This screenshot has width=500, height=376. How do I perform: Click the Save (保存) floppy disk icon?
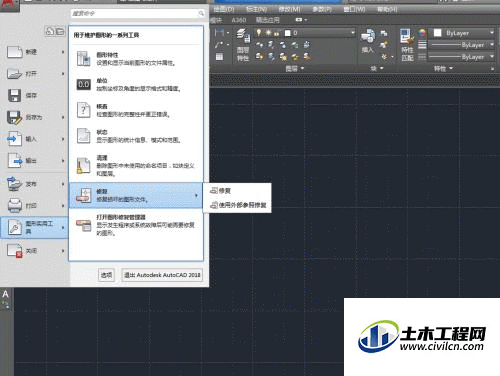tap(14, 95)
